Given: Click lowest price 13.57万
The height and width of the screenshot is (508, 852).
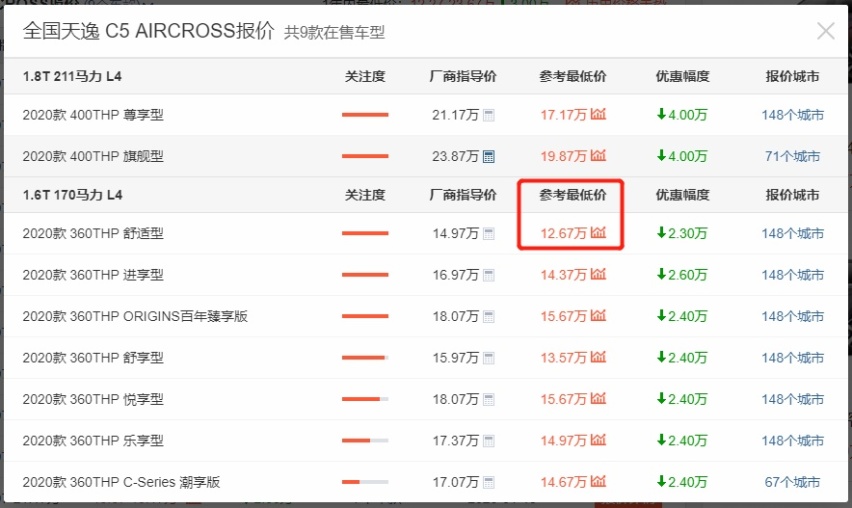Looking at the screenshot, I should tap(563, 358).
